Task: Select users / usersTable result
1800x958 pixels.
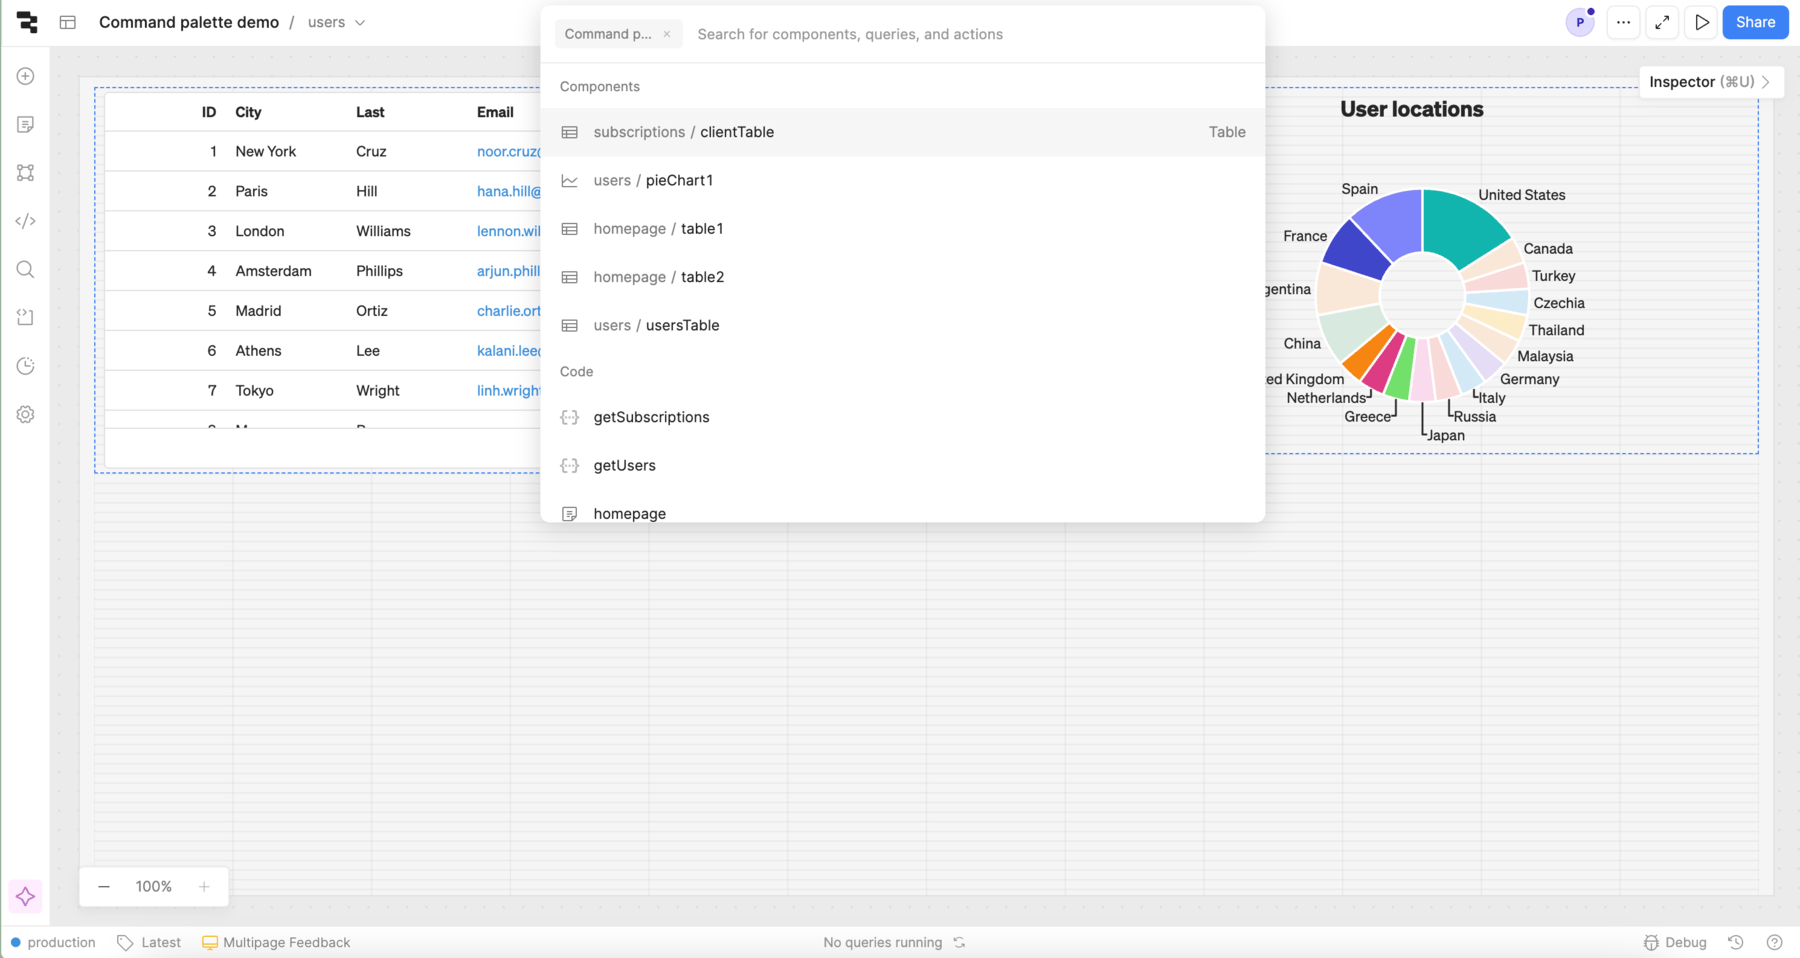Action: coord(903,325)
